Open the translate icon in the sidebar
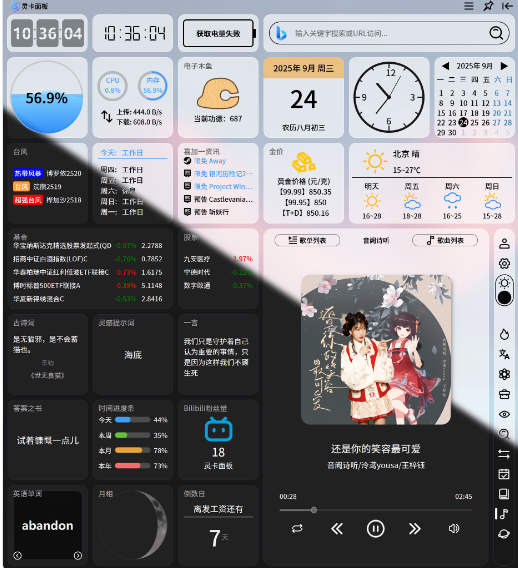This screenshot has height=568, width=518. 504,354
